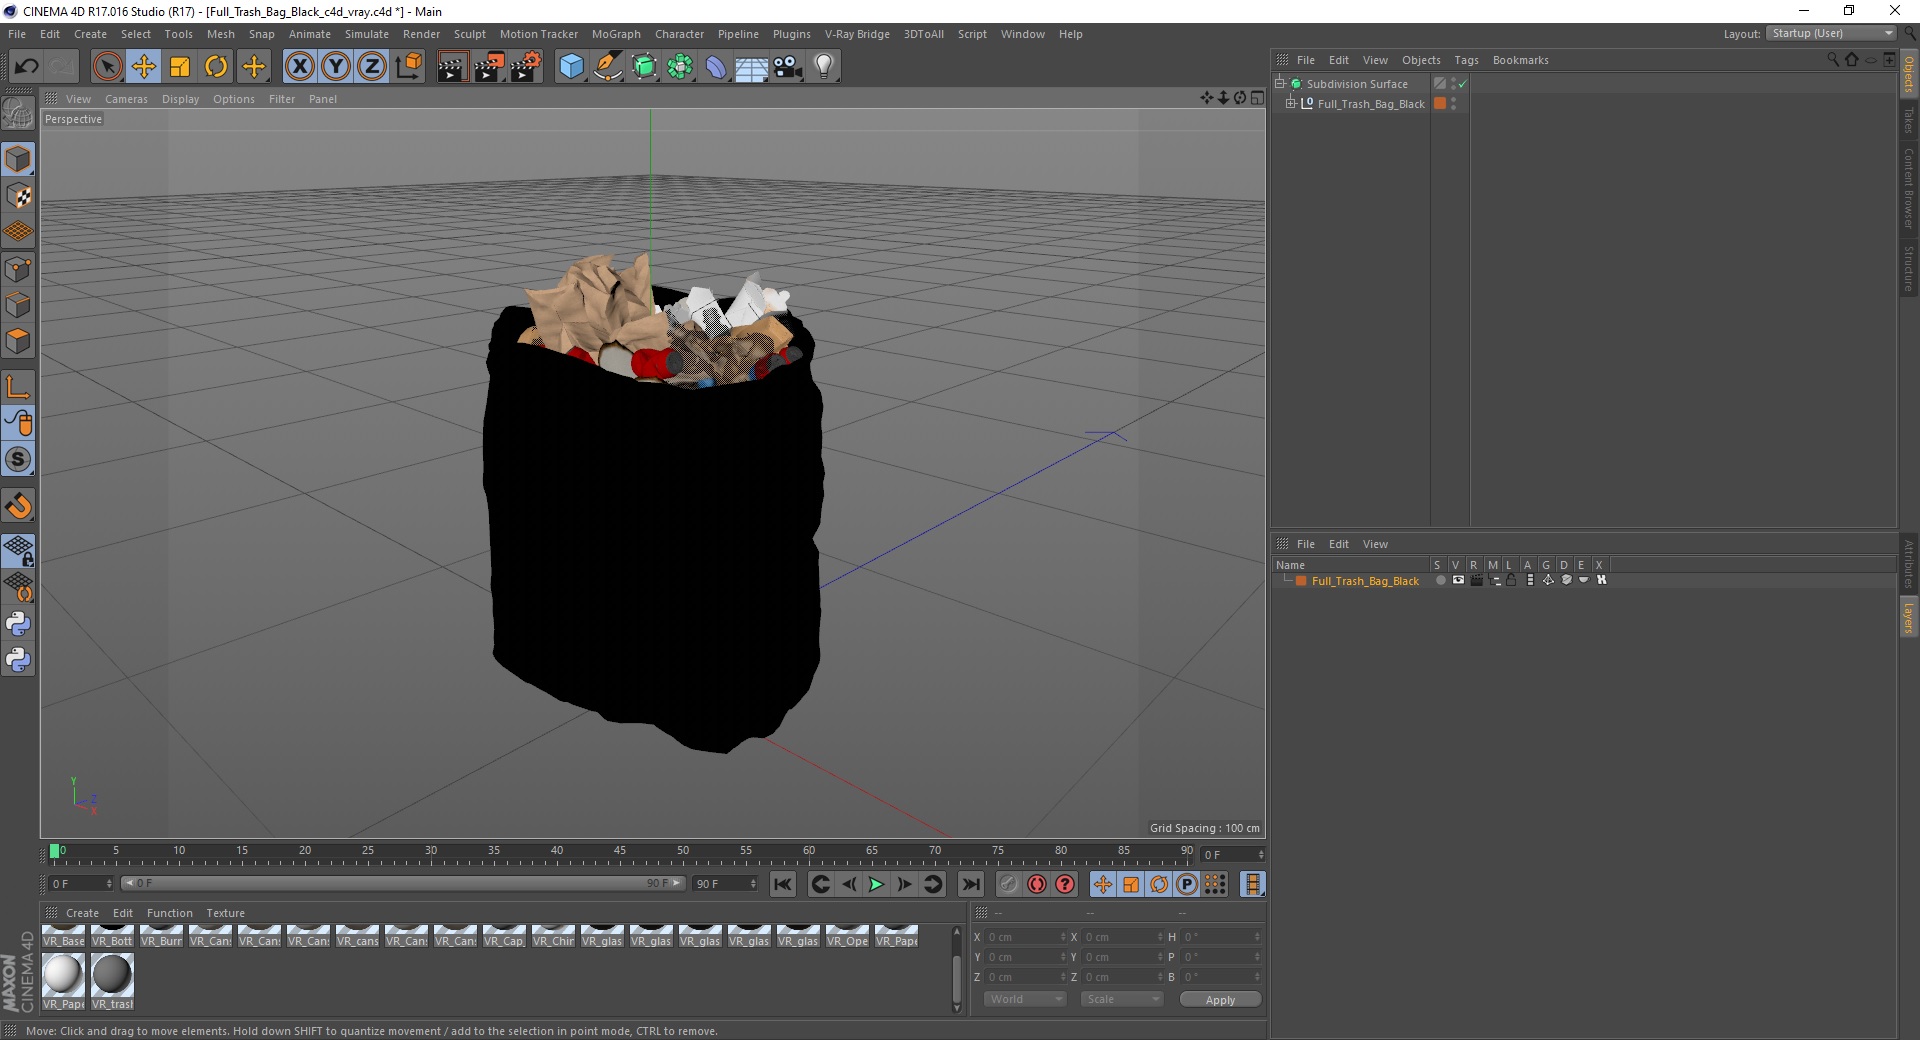This screenshot has height=1040, width=1920.
Task: Toggle the Subdivision Surface enable checkmark
Action: click(x=1462, y=84)
